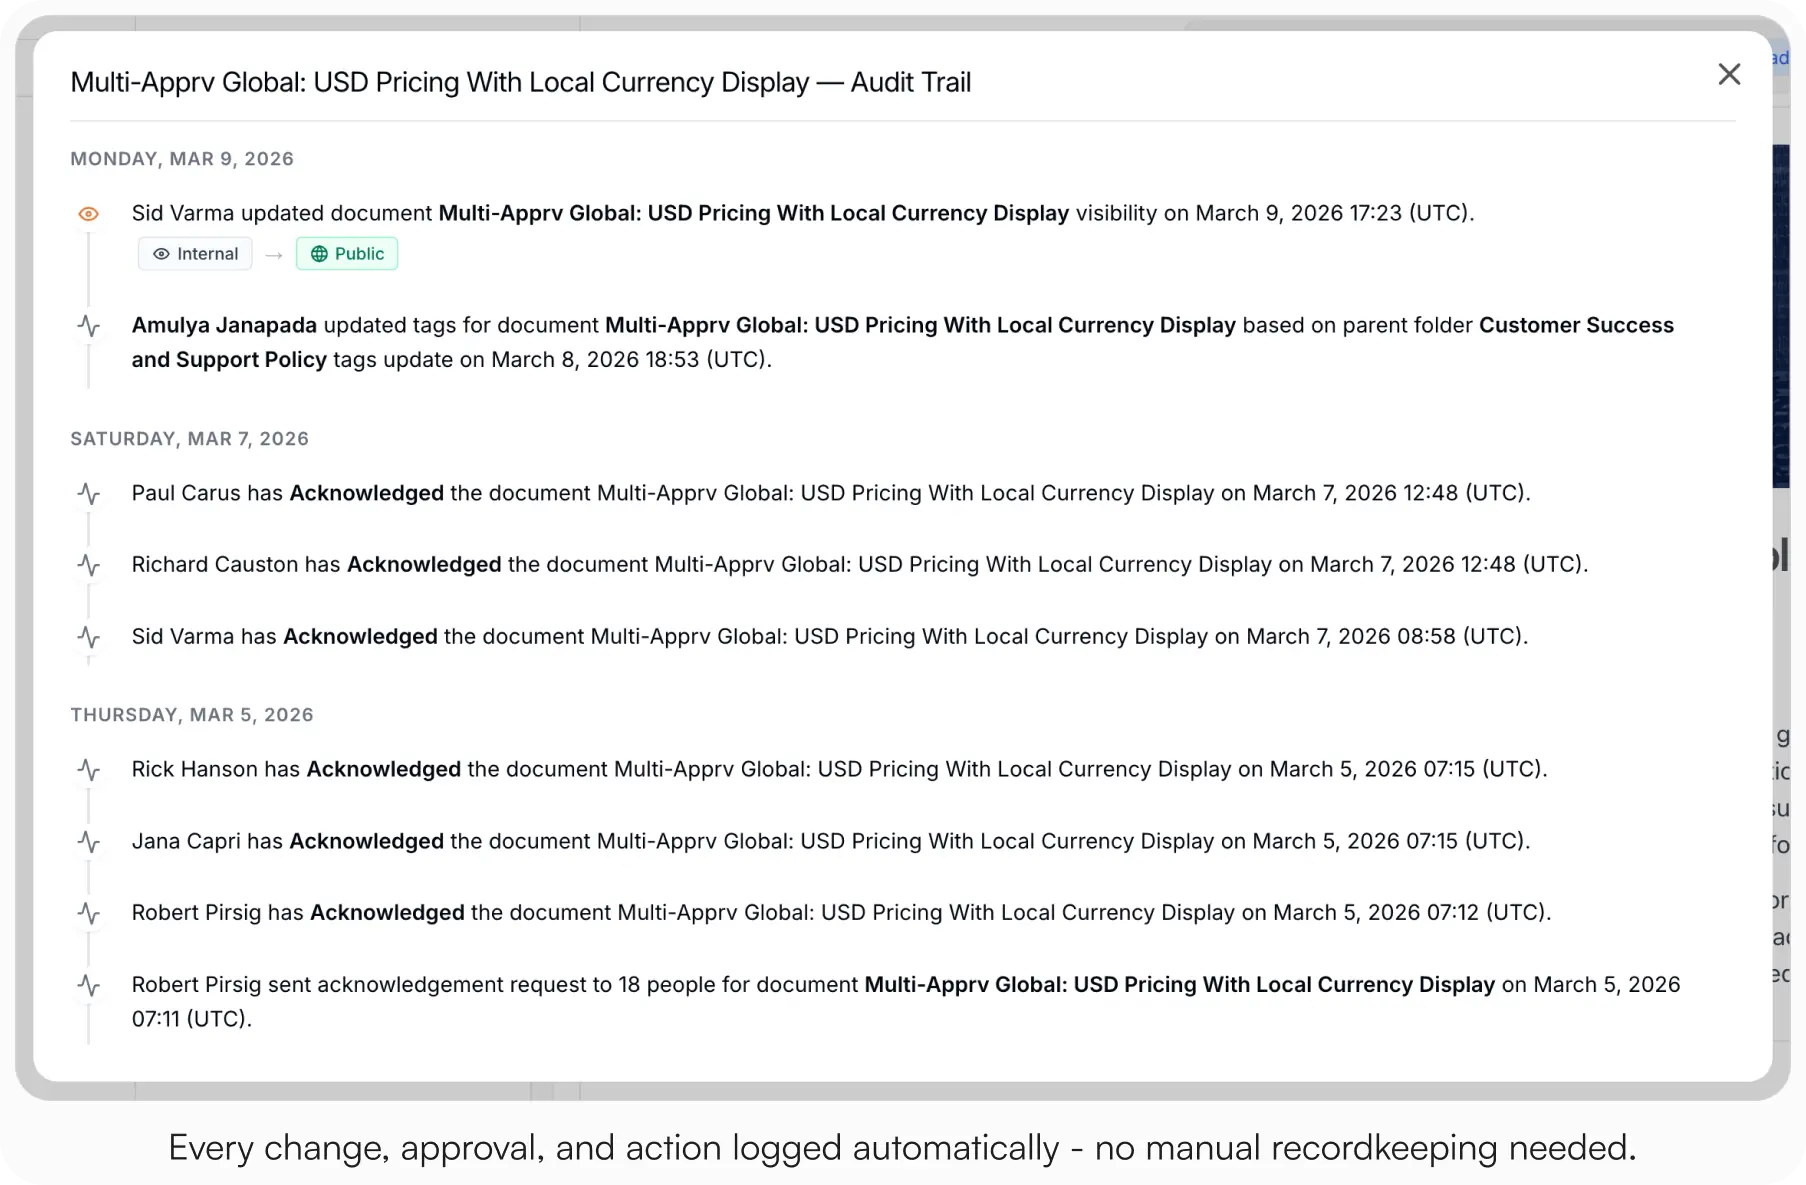Click the 'Sid Varma has Acknowledged' entry
1806x1185 pixels.
830,636
